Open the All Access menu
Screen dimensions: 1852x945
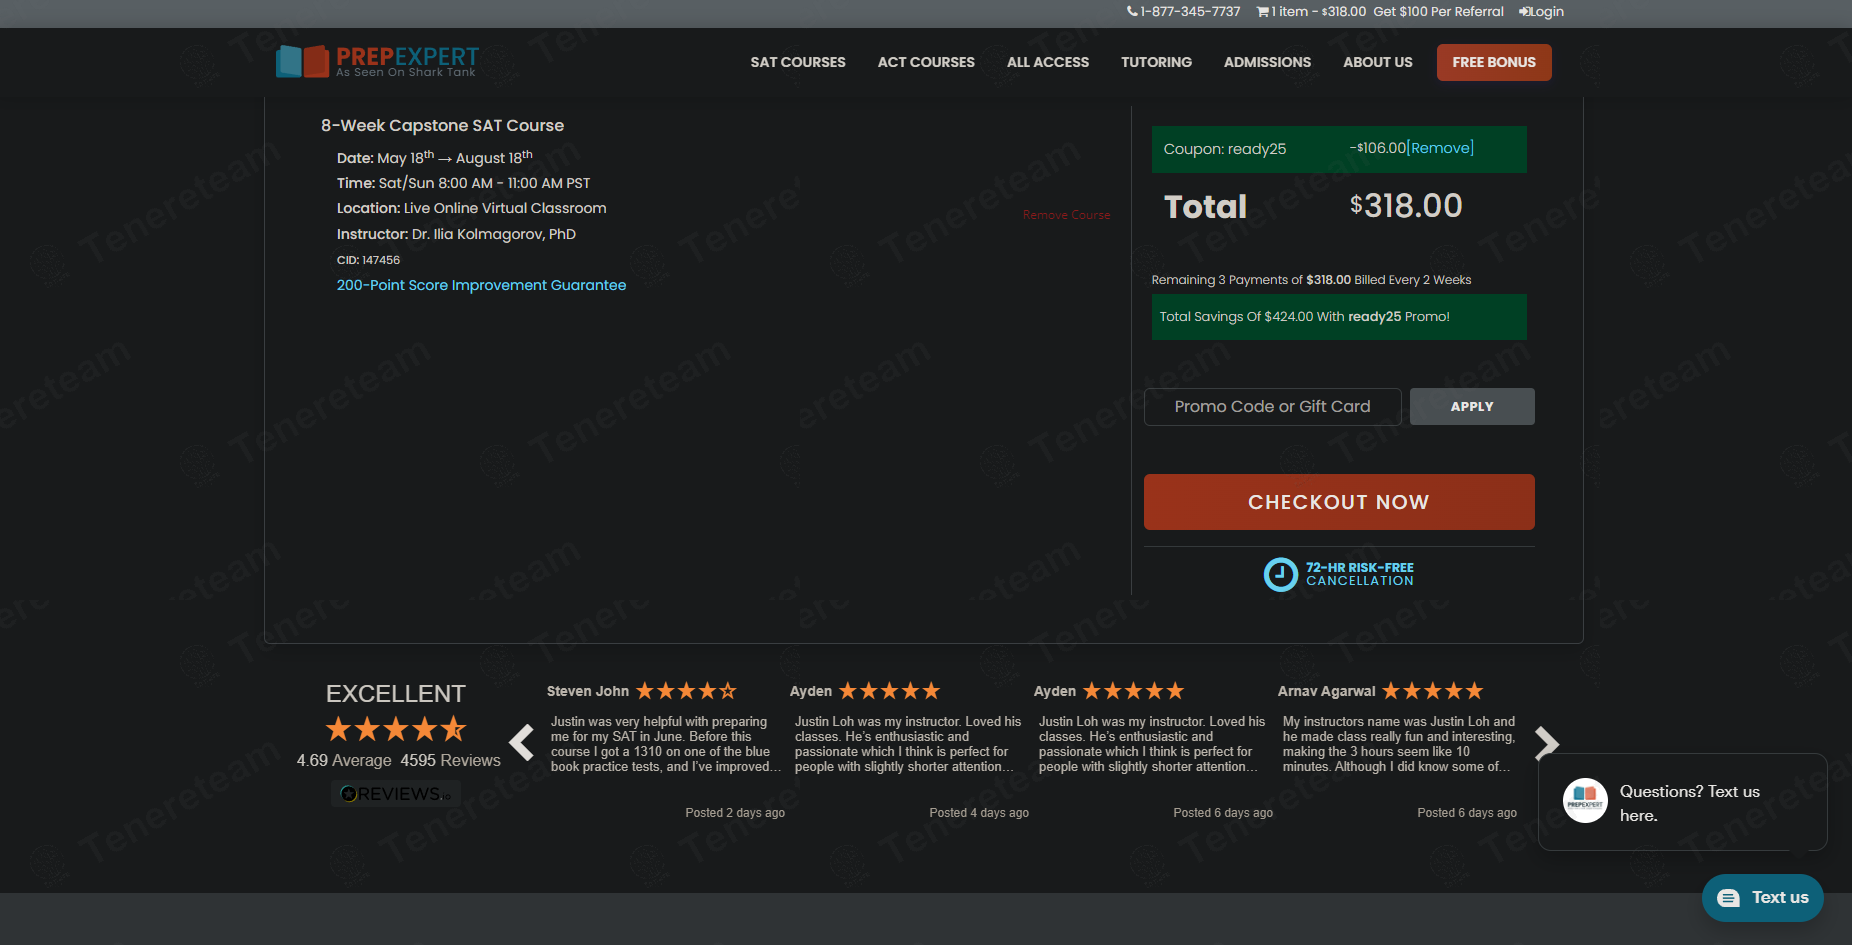[1047, 62]
